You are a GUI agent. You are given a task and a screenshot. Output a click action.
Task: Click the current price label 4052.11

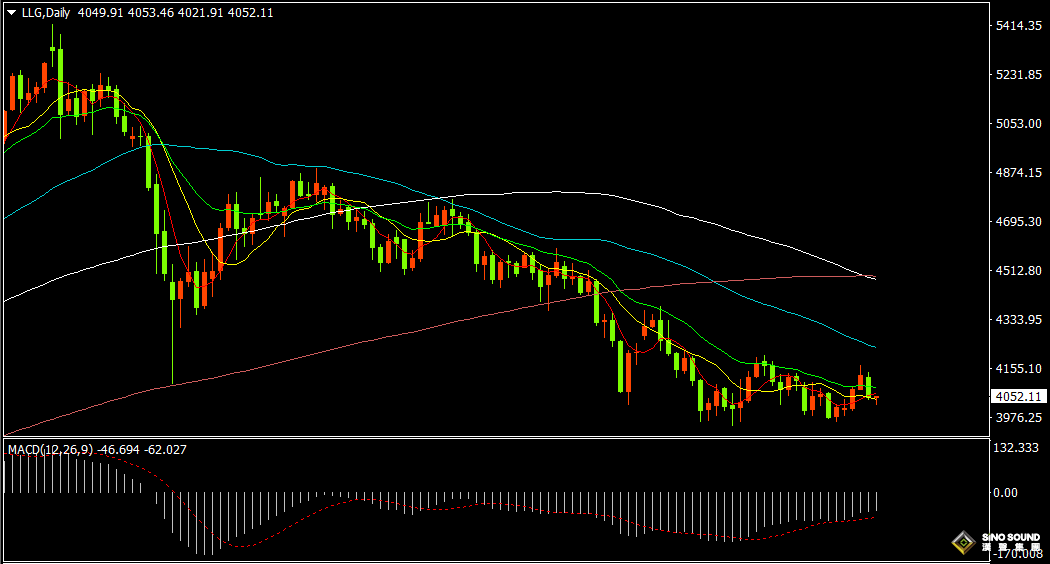tap(1019, 397)
